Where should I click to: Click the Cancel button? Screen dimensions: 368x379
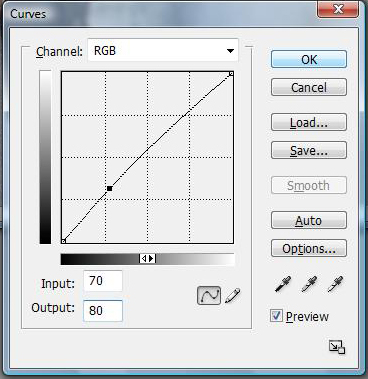[309, 88]
